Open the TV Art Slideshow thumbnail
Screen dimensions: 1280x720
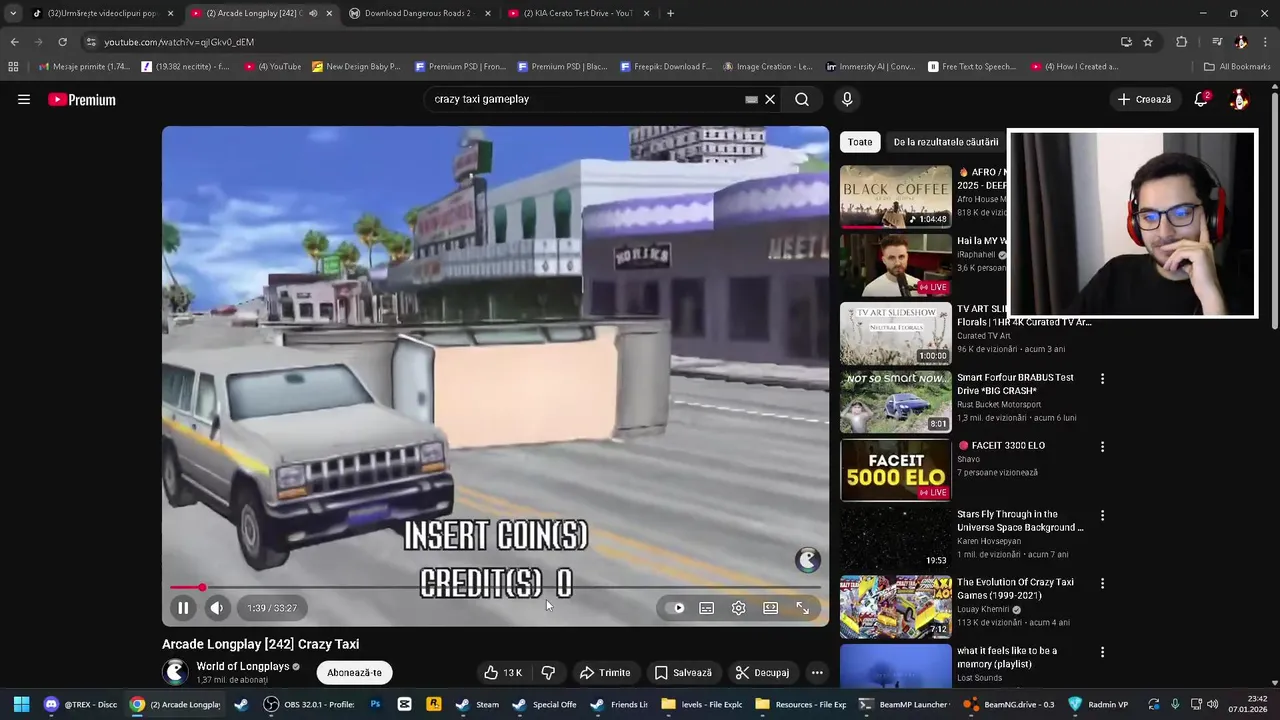tap(895, 334)
